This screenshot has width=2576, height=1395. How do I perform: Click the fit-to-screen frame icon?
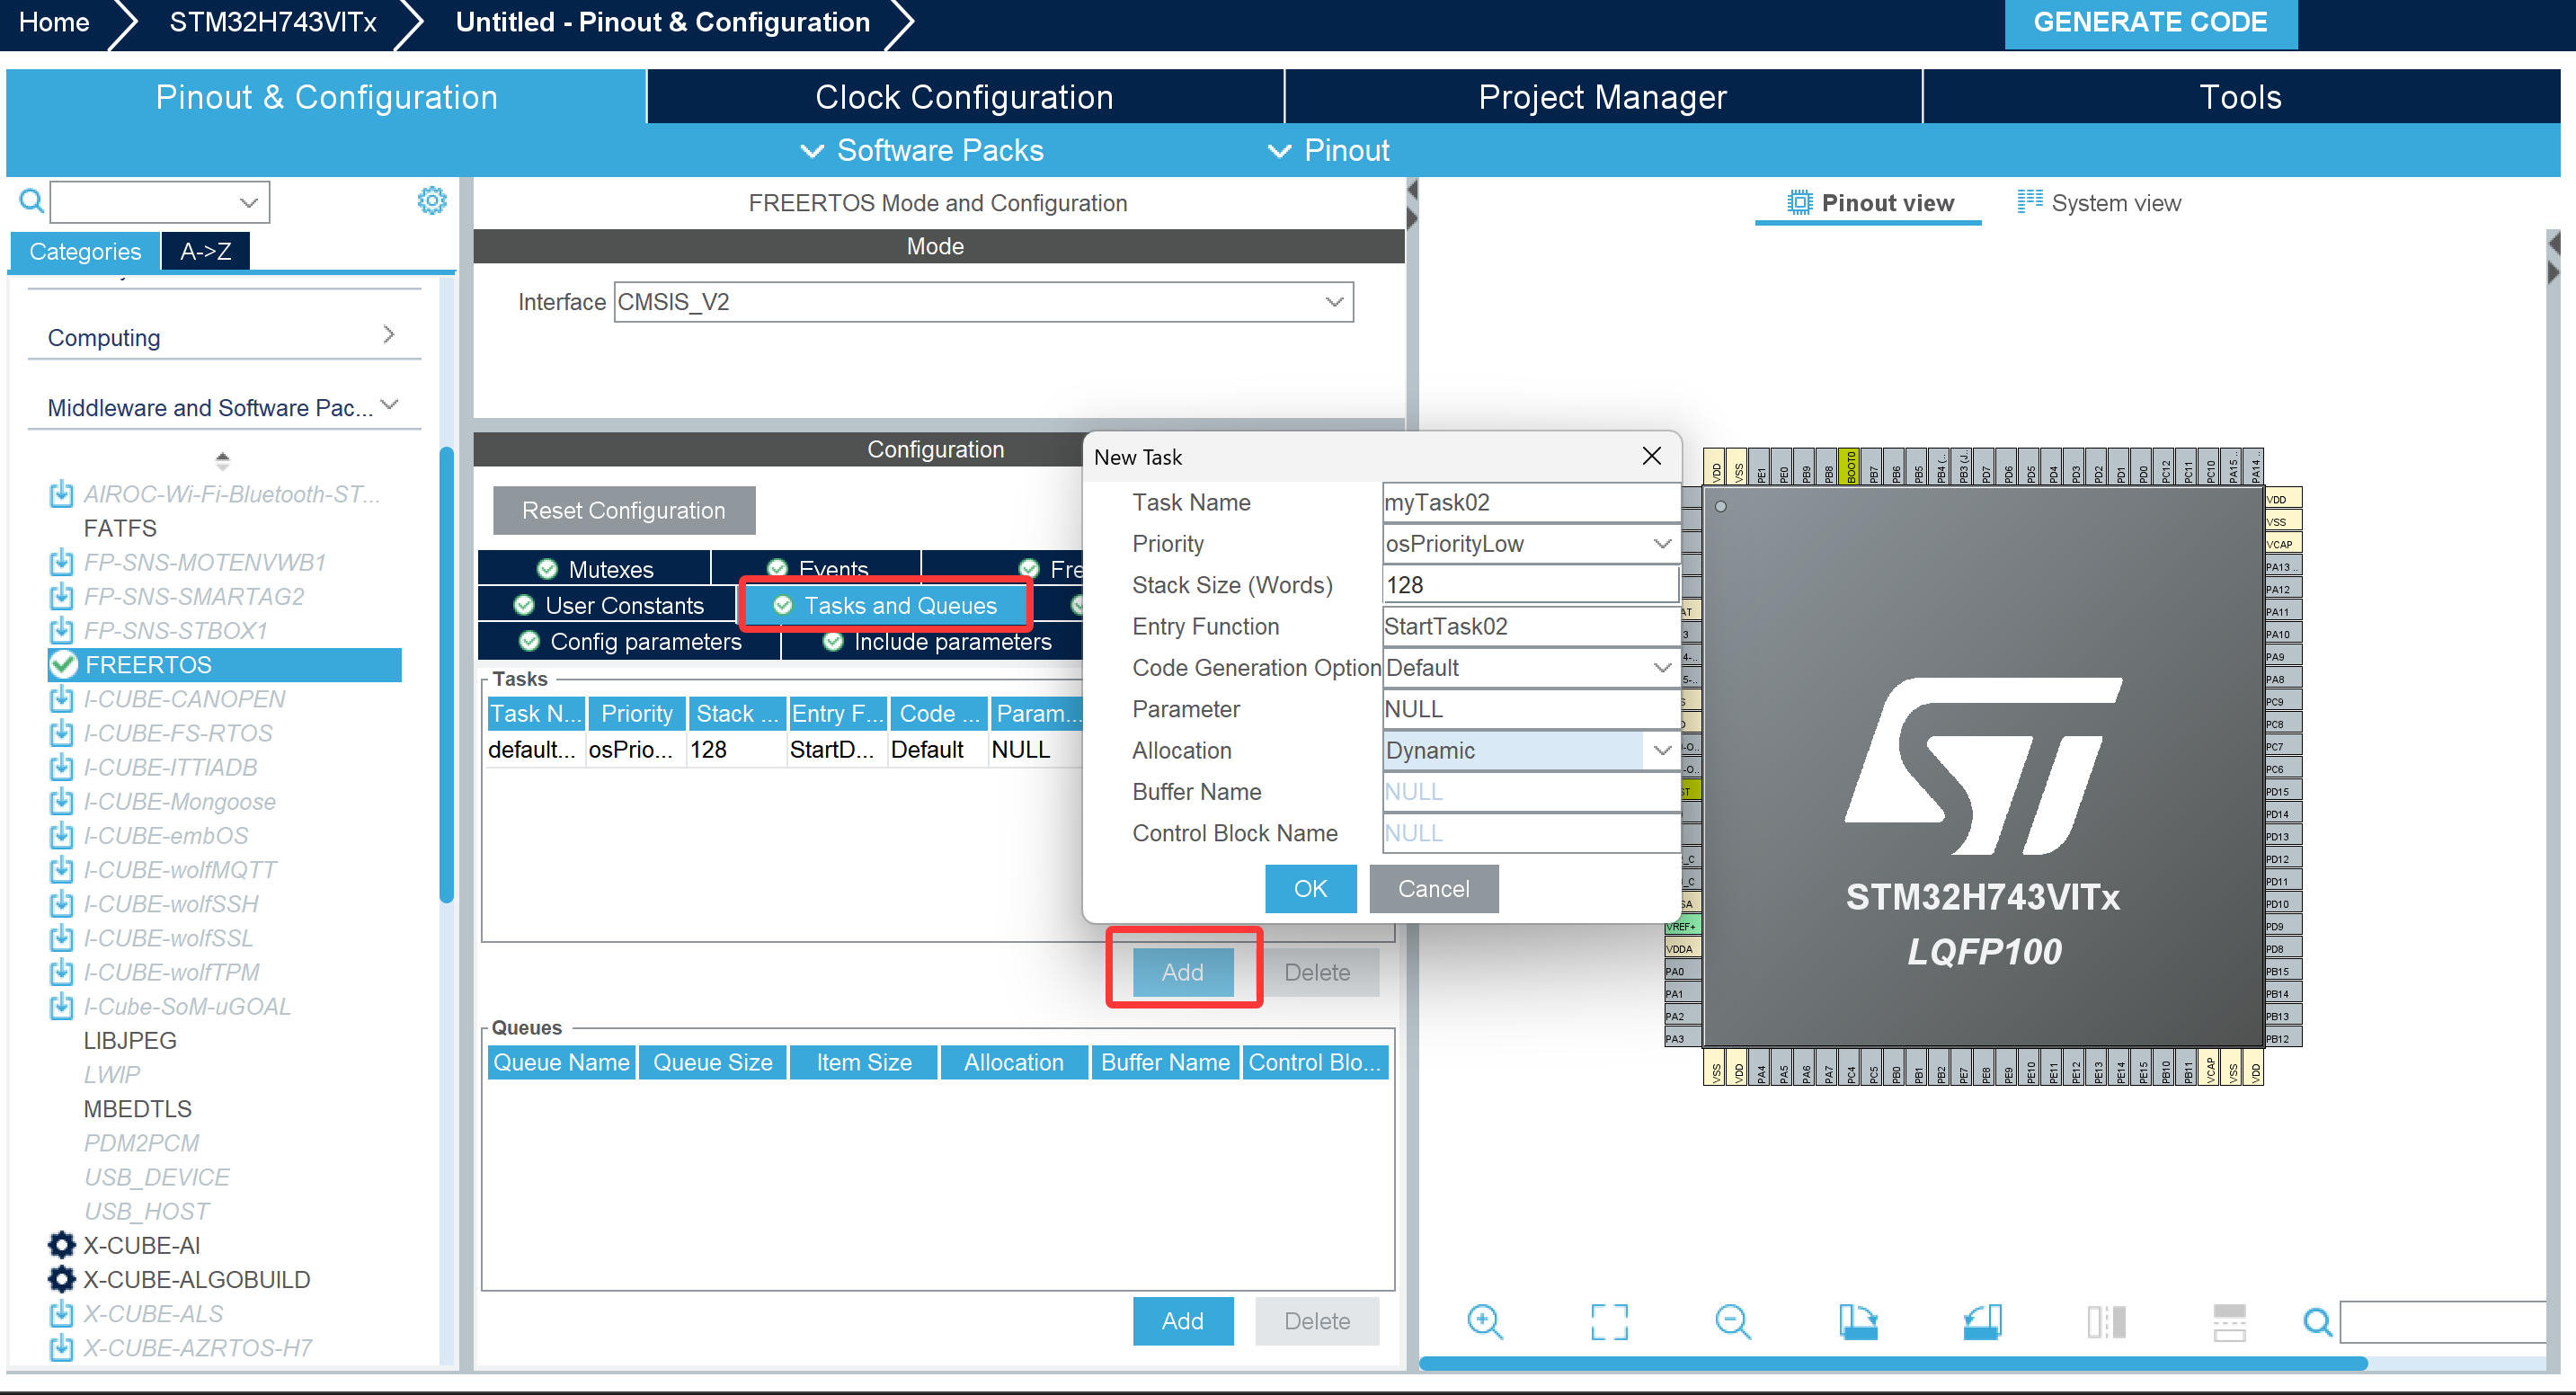(x=1608, y=1321)
